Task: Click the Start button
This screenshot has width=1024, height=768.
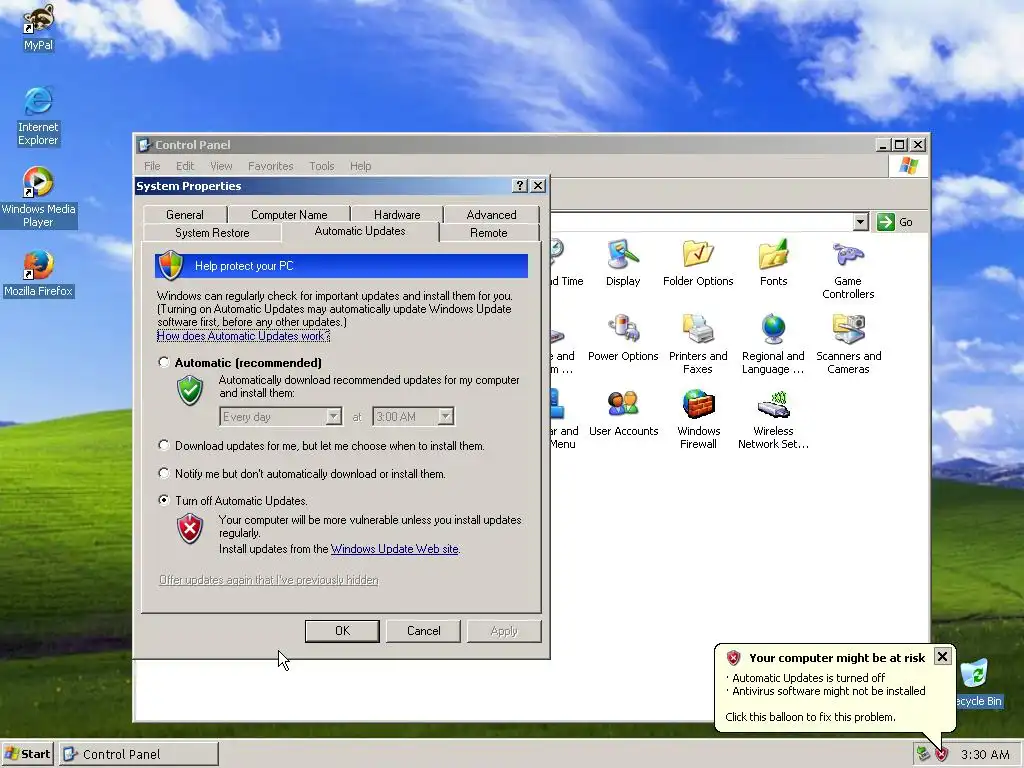Action: [27, 754]
